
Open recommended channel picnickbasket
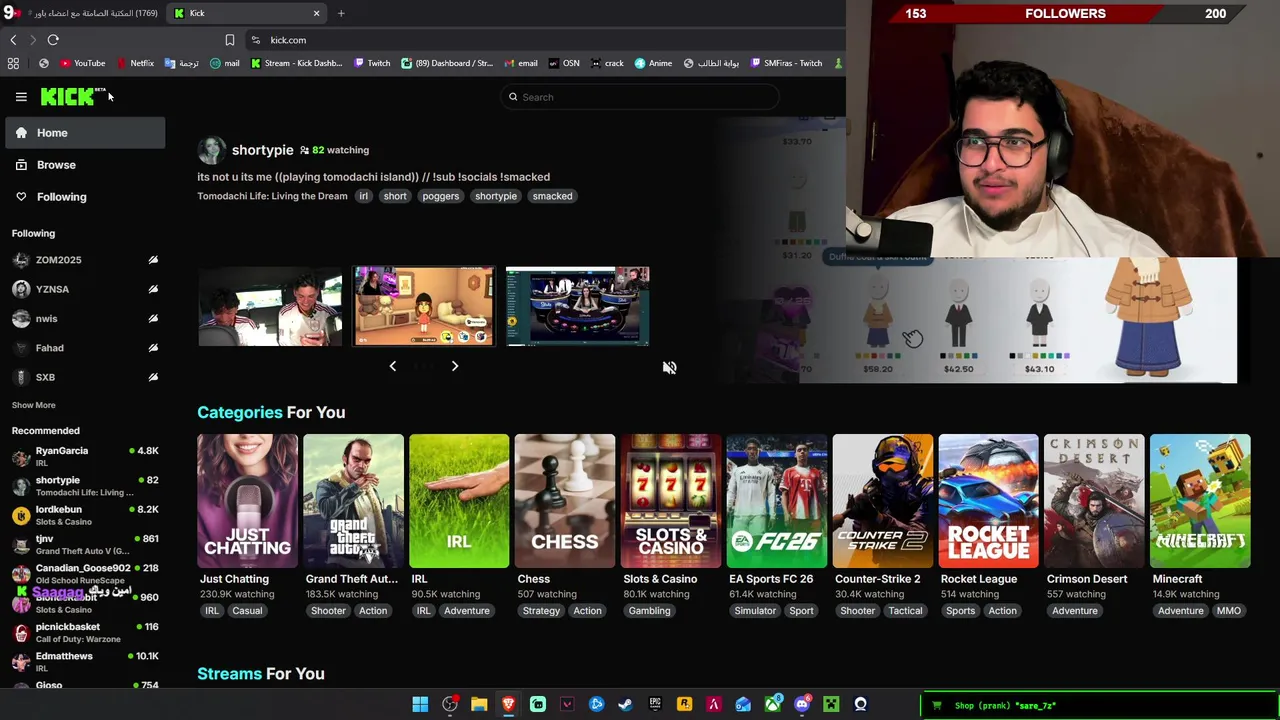85,633
